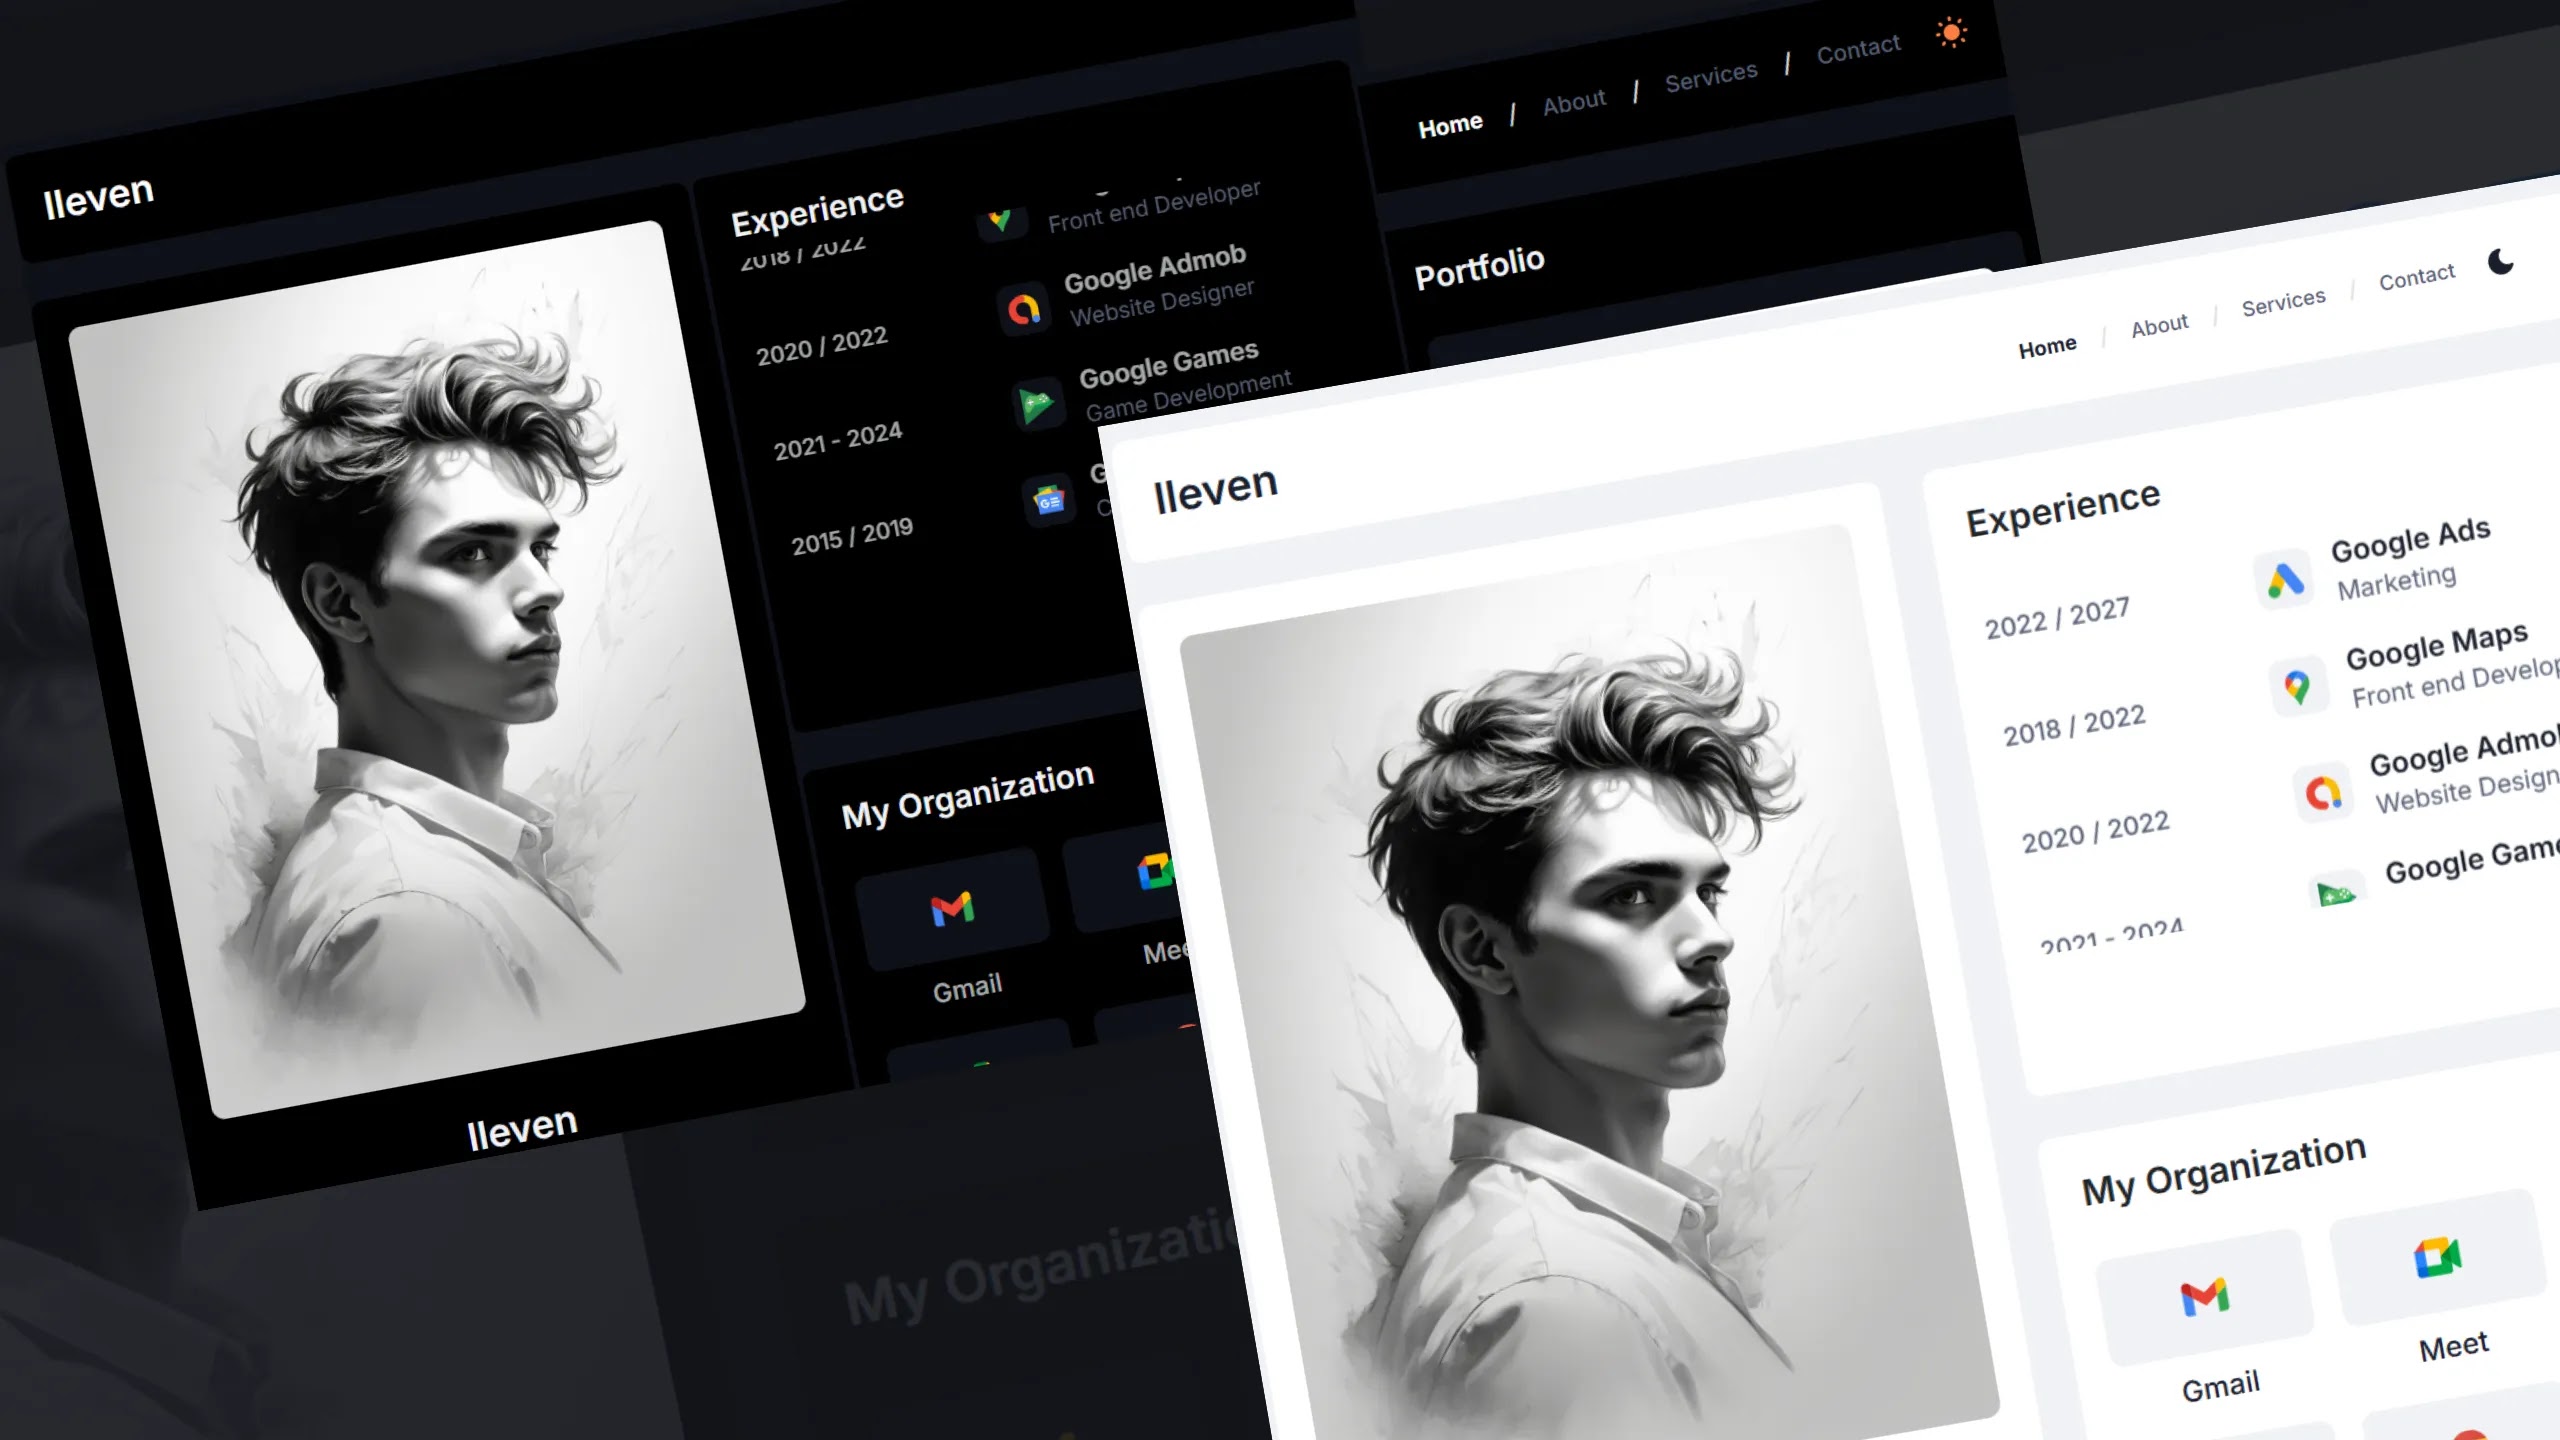Select the 2020 / 2022 date in the light page
This screenshot has width=2560, height=1440.
pyautogui.click(x=2095, y=832)
